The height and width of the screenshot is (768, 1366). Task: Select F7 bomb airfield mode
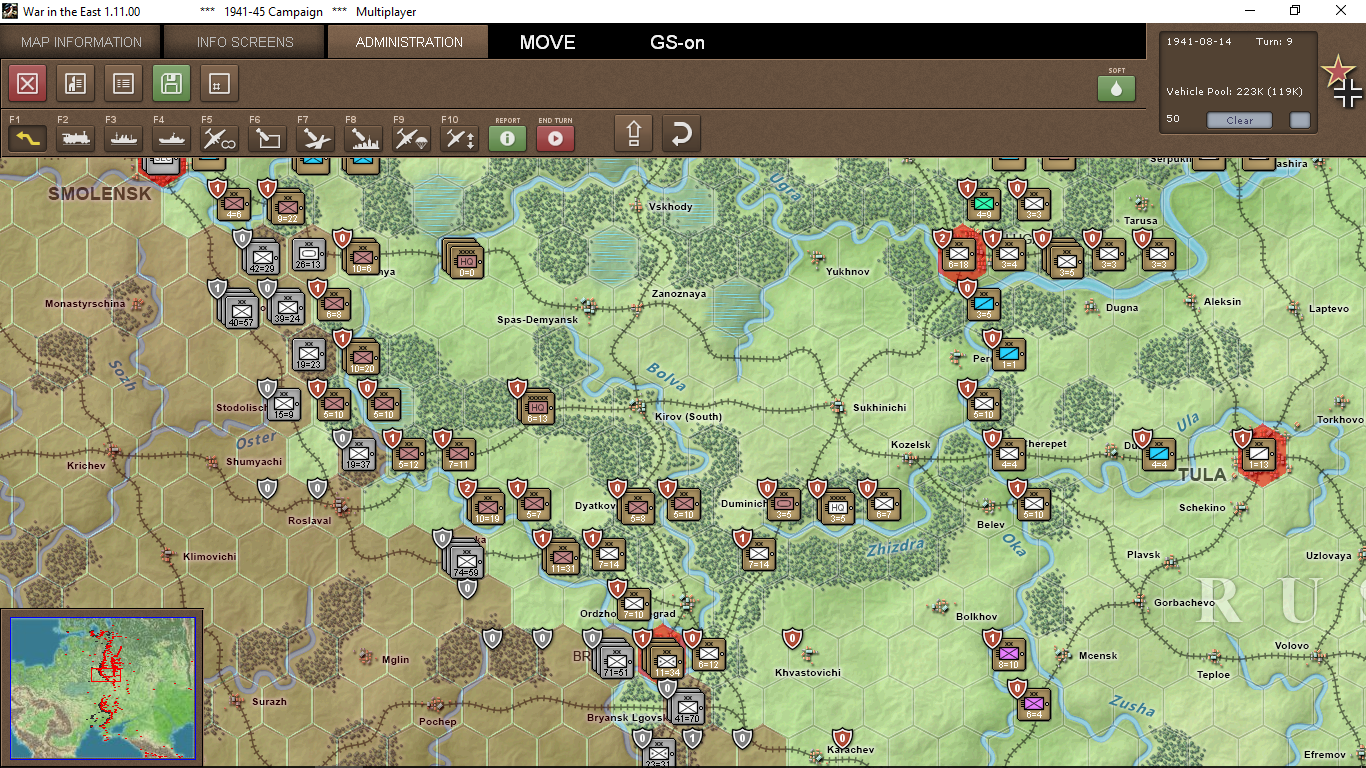pos(315,138)
